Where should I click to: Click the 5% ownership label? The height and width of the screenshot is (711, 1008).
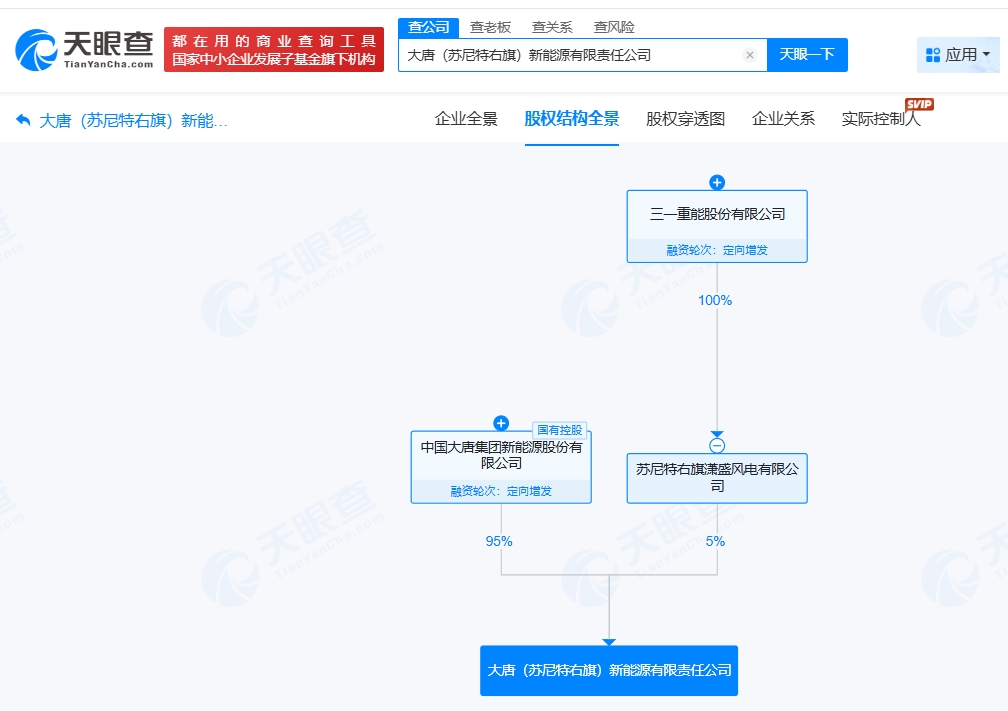[x=715, y=541]
